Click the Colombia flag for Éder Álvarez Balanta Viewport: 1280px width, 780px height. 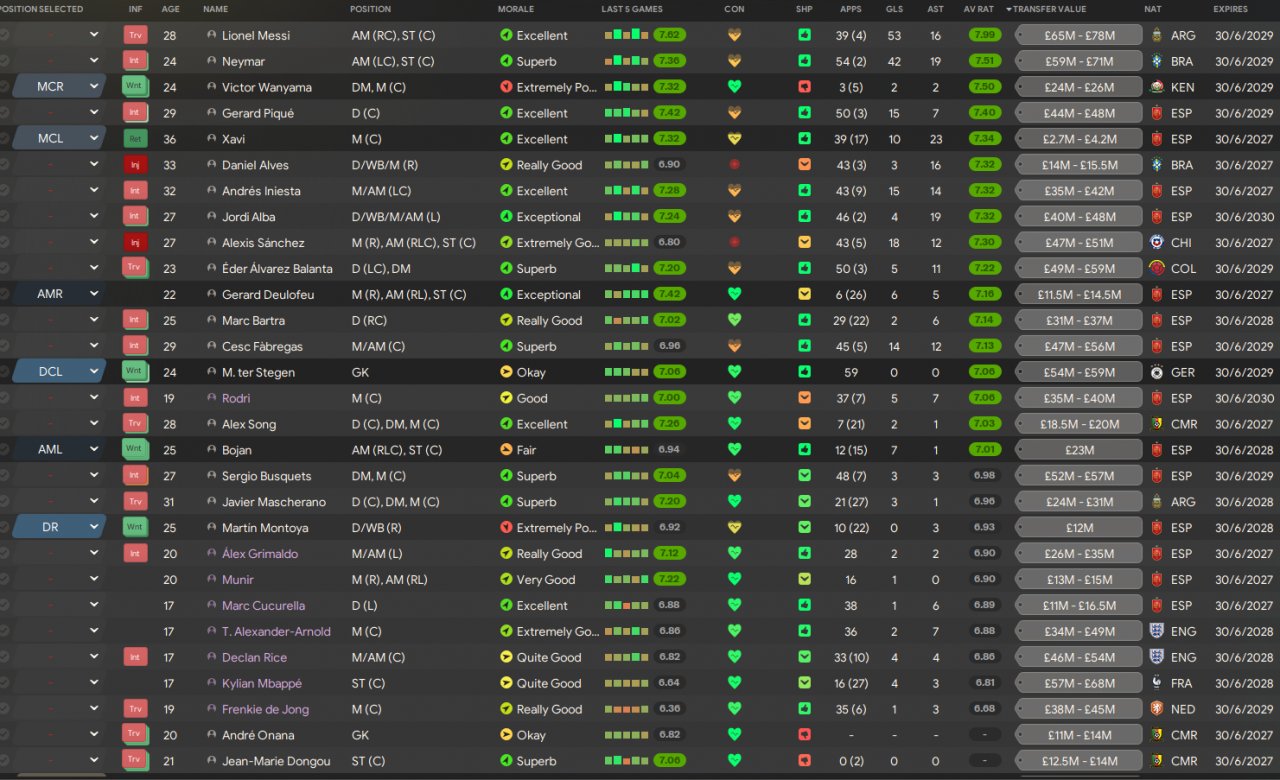(x=1157, y=268)
